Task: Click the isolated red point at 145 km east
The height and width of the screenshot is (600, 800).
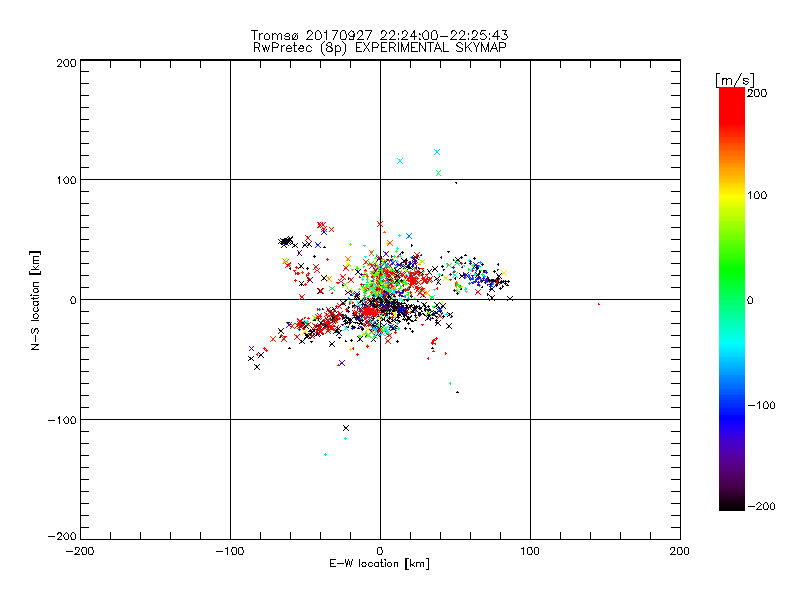Action: pos(598,304)
